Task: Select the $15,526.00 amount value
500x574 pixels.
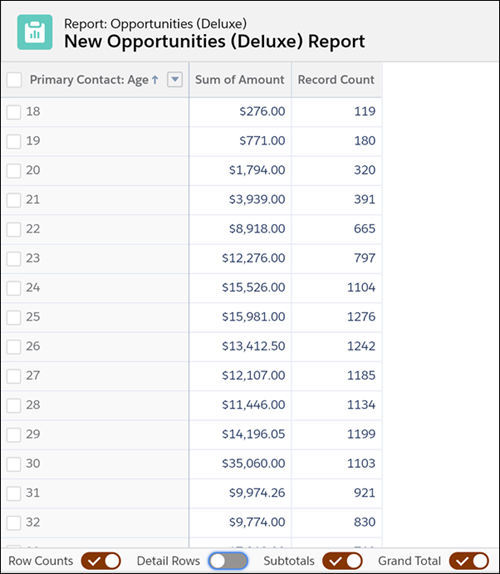Action: coord(253,287)
